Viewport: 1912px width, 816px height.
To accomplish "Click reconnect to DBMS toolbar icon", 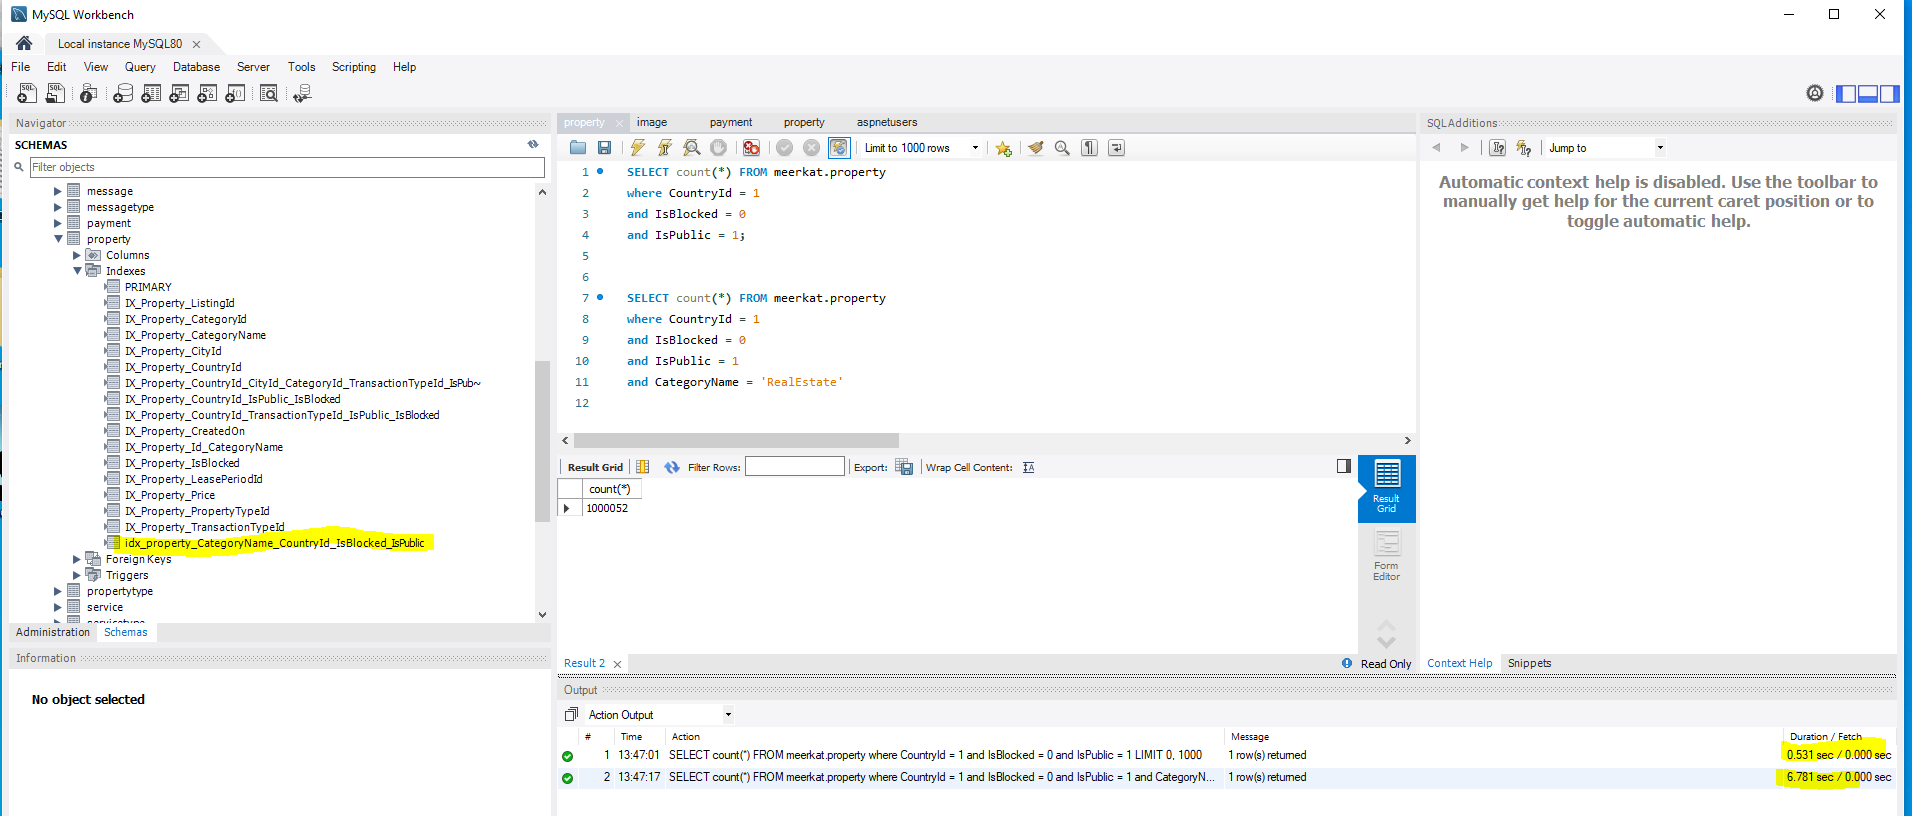I will [x=302, y=93].
